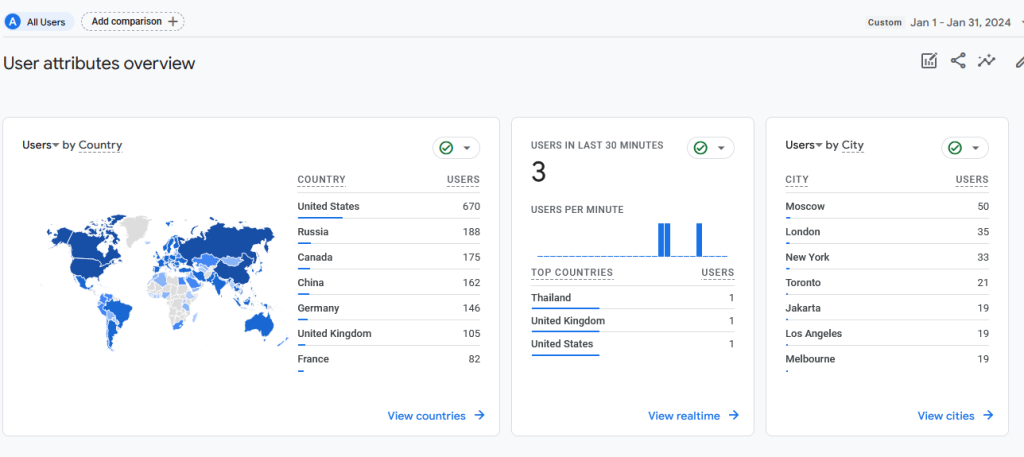Change the City dimension selector
This screenshot has width=1024, height=457.
click(x=852, y=146)
